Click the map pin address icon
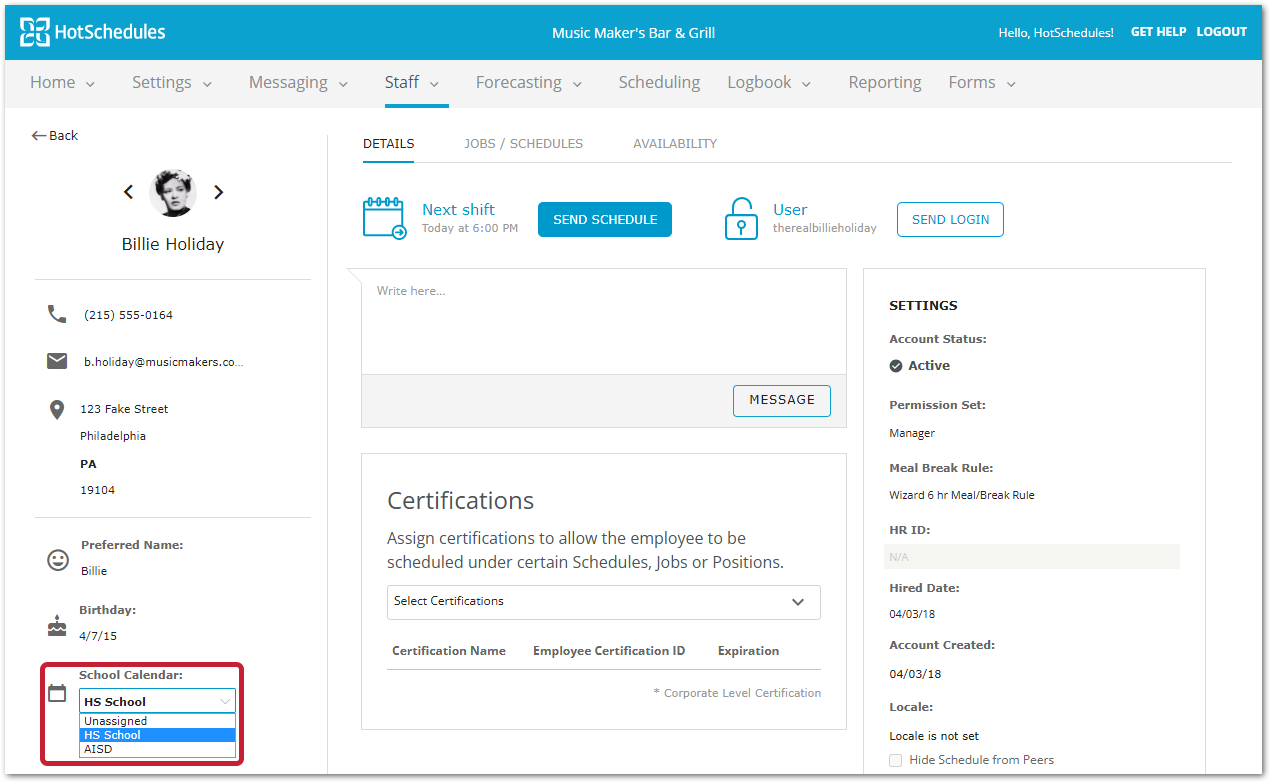The image size is (1271, 783). click(57, 409)
